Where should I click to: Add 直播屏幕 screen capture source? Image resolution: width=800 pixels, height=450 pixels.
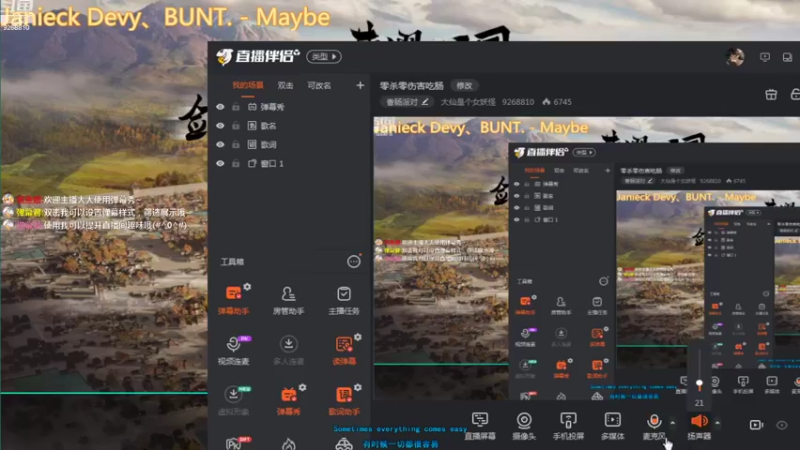click(x=480, y=426)
